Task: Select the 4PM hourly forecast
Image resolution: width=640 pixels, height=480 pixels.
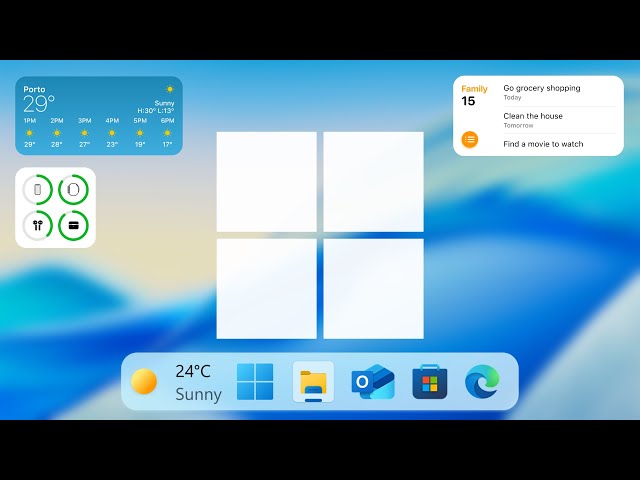Action: (x=112, y=133)
